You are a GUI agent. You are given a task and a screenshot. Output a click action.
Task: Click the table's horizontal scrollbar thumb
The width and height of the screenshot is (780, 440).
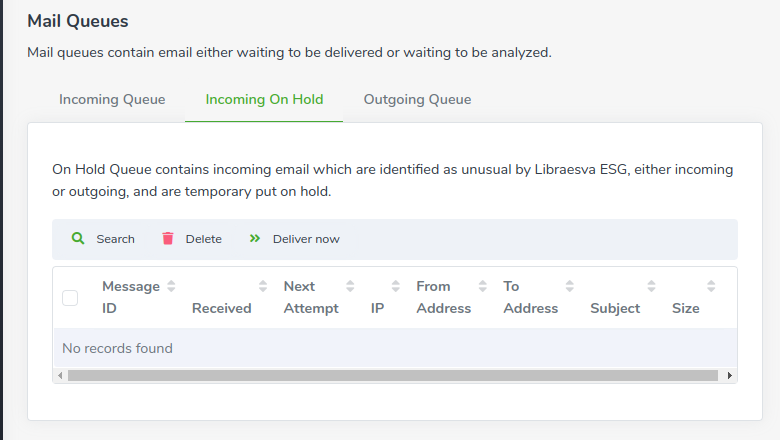pyautogui.click(x=393, y=375)
